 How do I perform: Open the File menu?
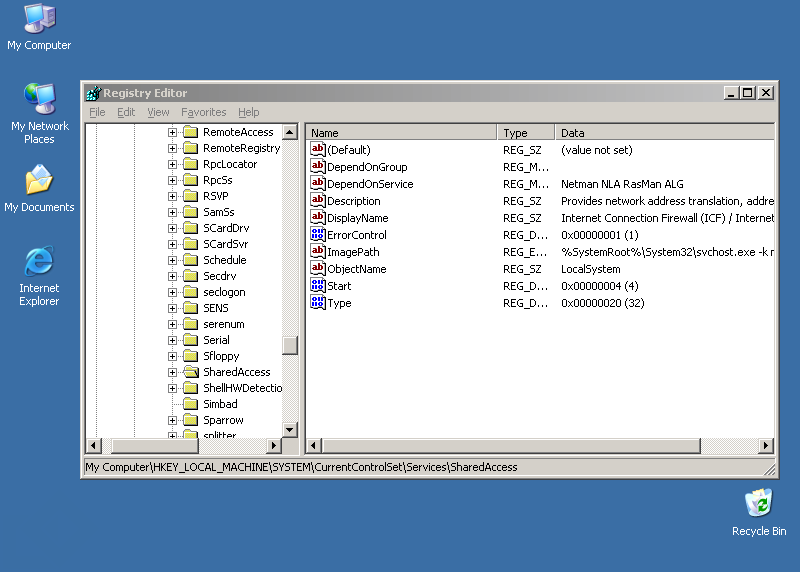coord(97,112)
